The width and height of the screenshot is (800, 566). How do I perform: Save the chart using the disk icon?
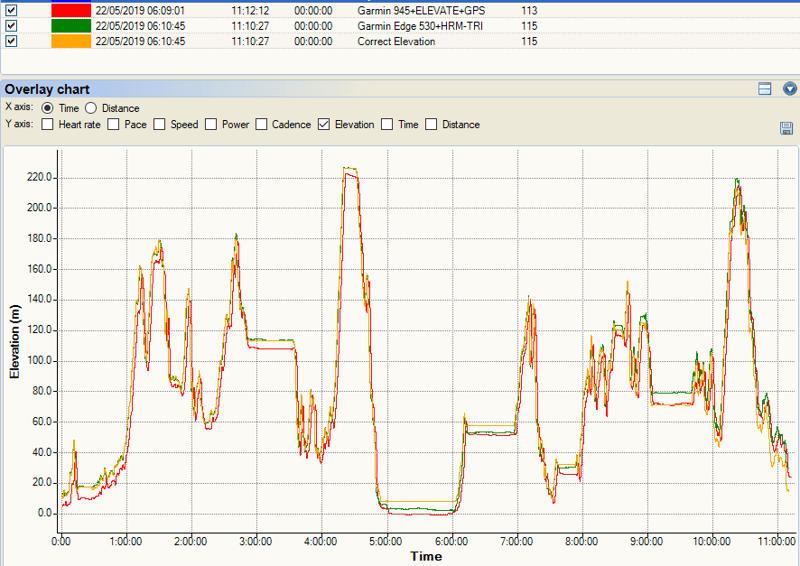pyautogui.click(x=787, y=128)
